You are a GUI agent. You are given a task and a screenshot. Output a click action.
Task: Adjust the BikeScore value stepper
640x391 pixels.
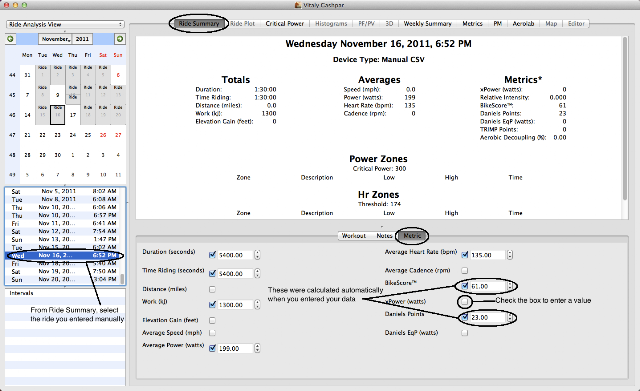point(510,286)
